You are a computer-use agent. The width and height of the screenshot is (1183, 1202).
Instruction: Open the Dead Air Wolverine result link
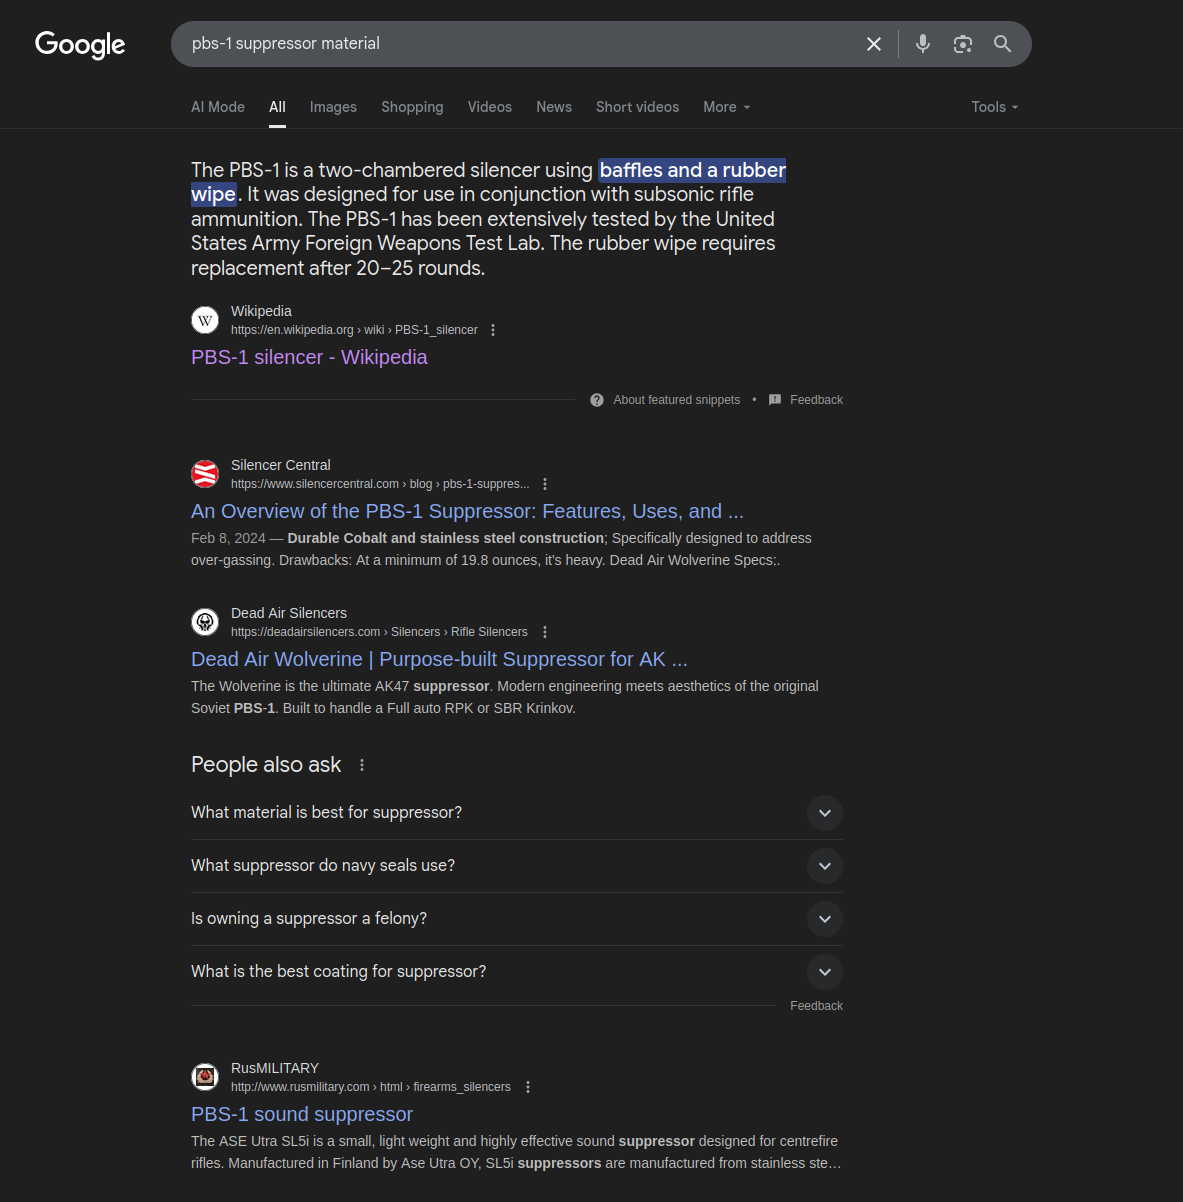pos(439,659)
